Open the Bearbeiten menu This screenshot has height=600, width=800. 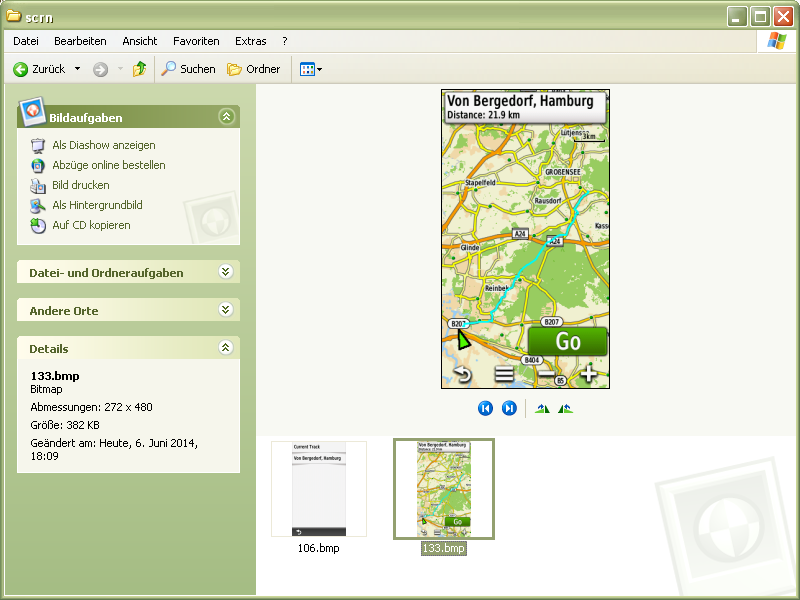tap(80, 41)
